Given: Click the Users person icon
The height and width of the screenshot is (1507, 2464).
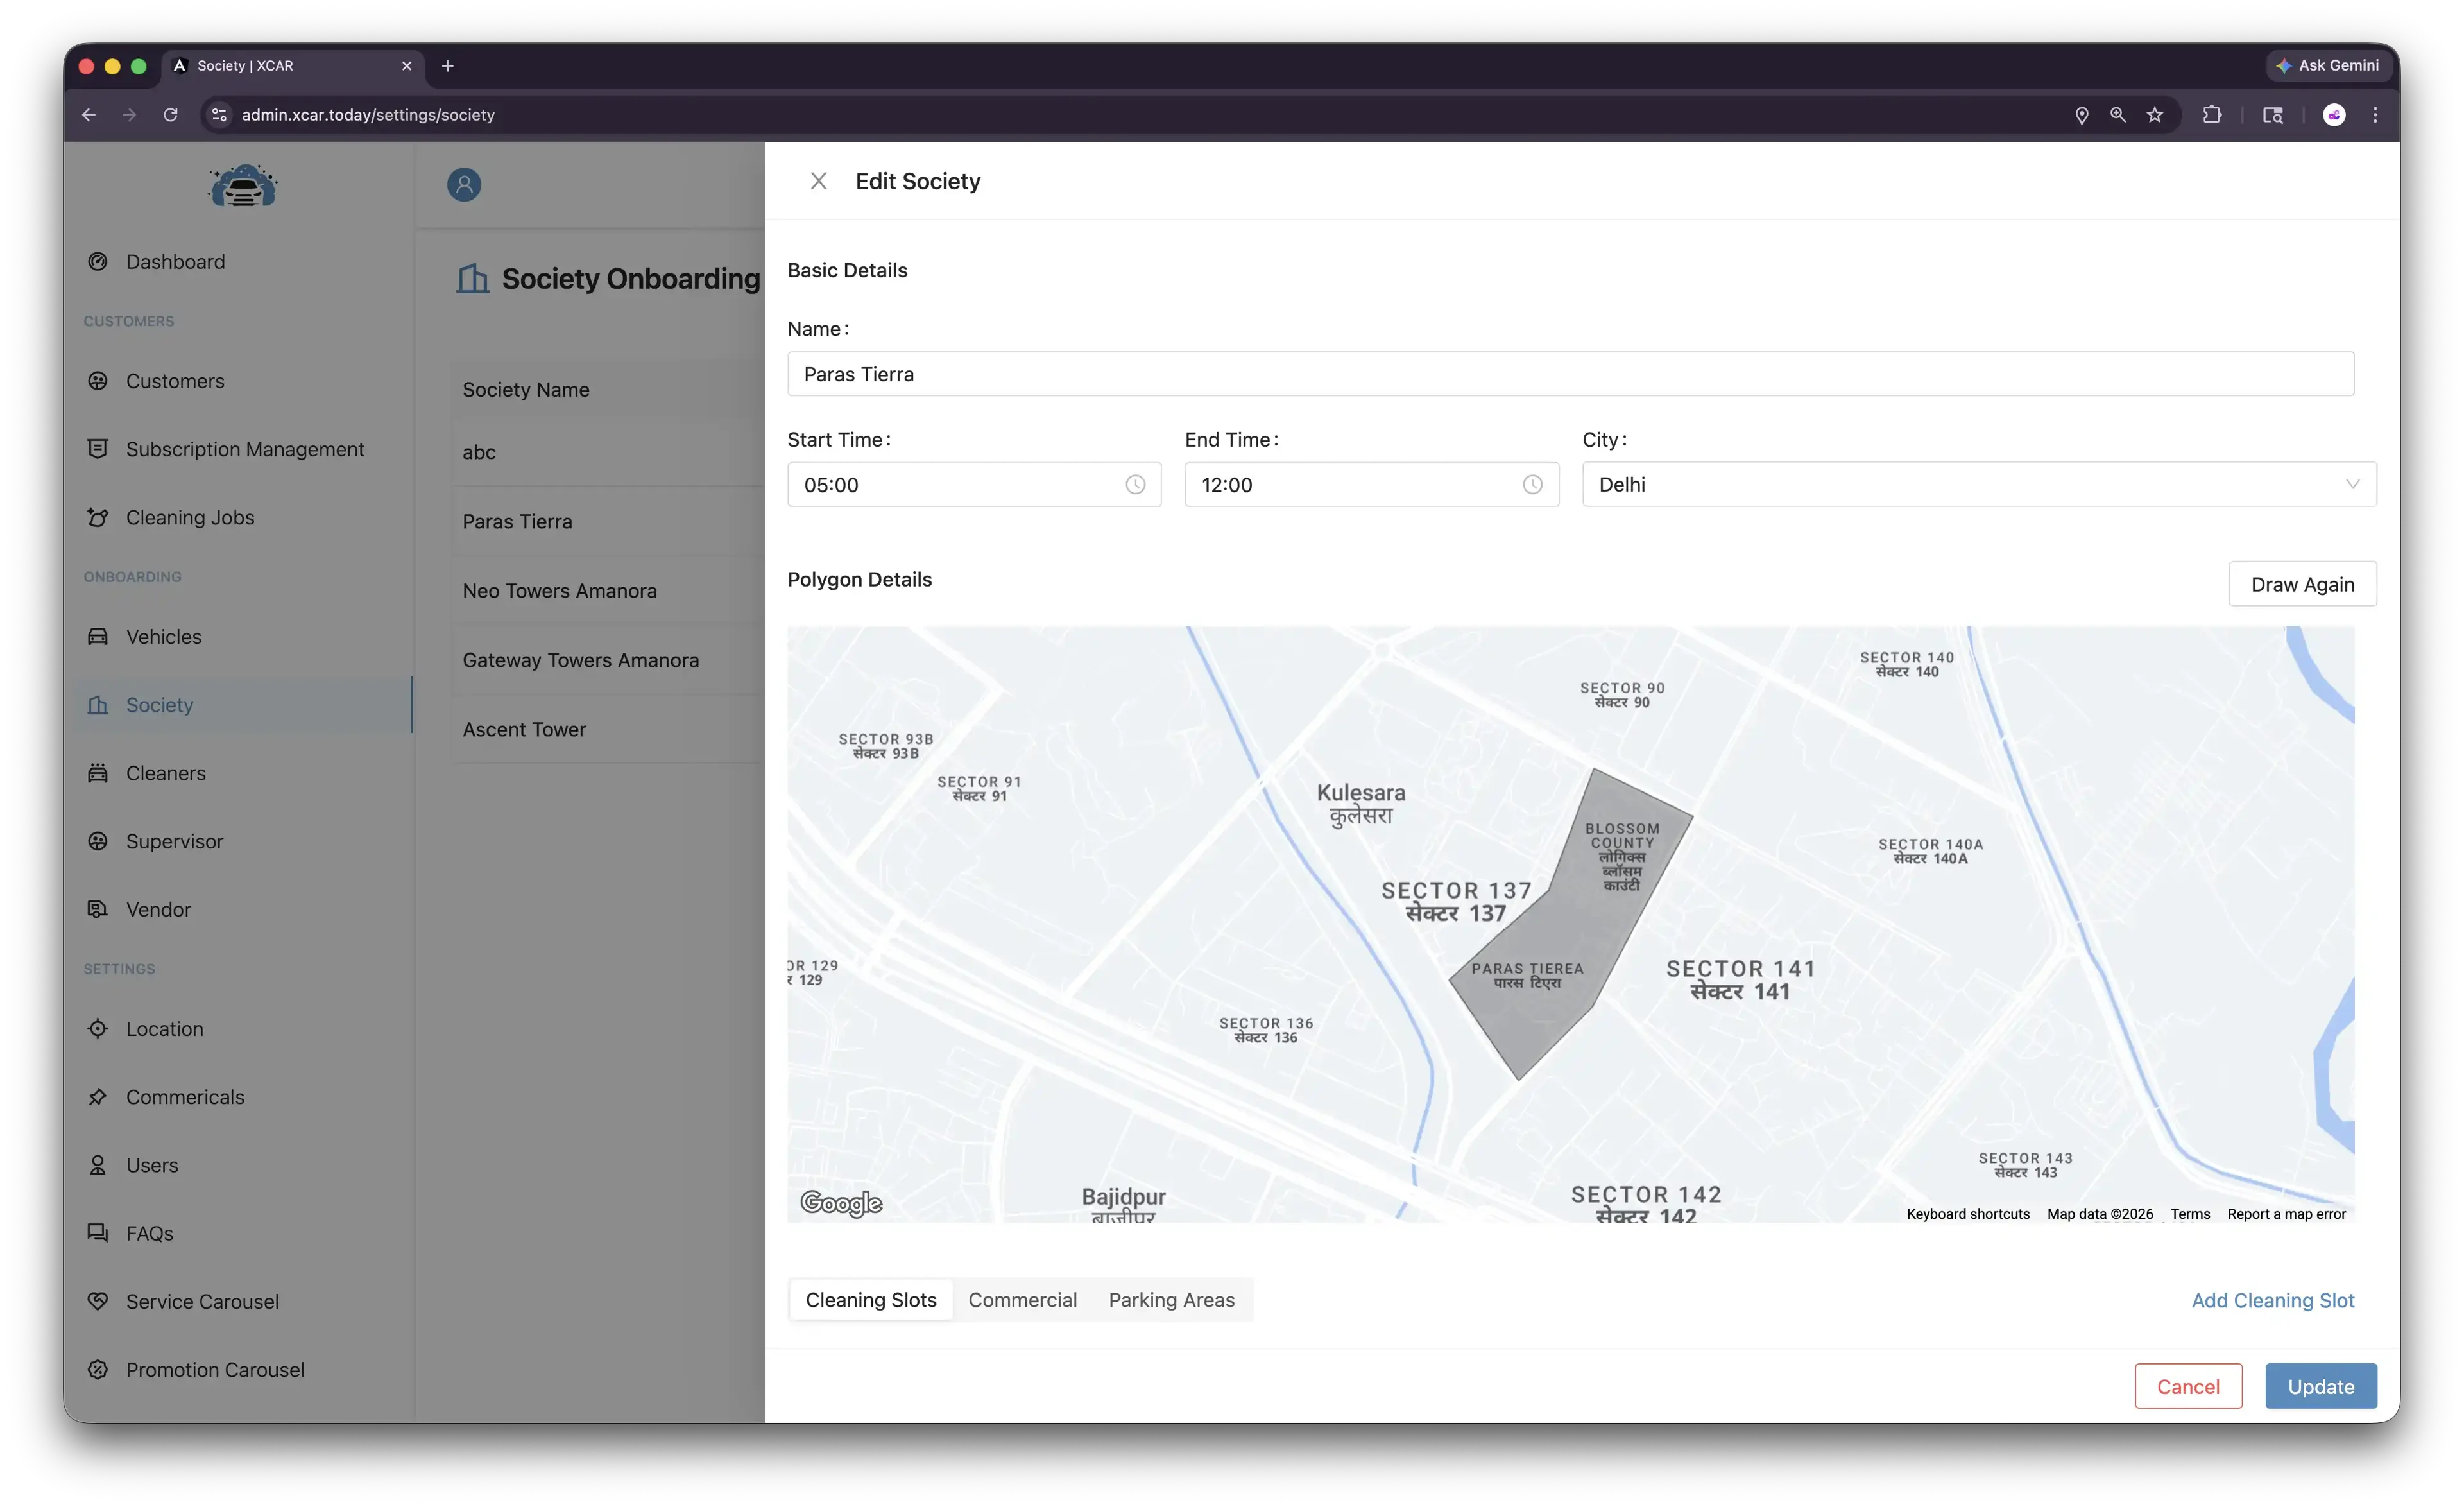Looking at the screenshot, I should (x=98, y=1165).
